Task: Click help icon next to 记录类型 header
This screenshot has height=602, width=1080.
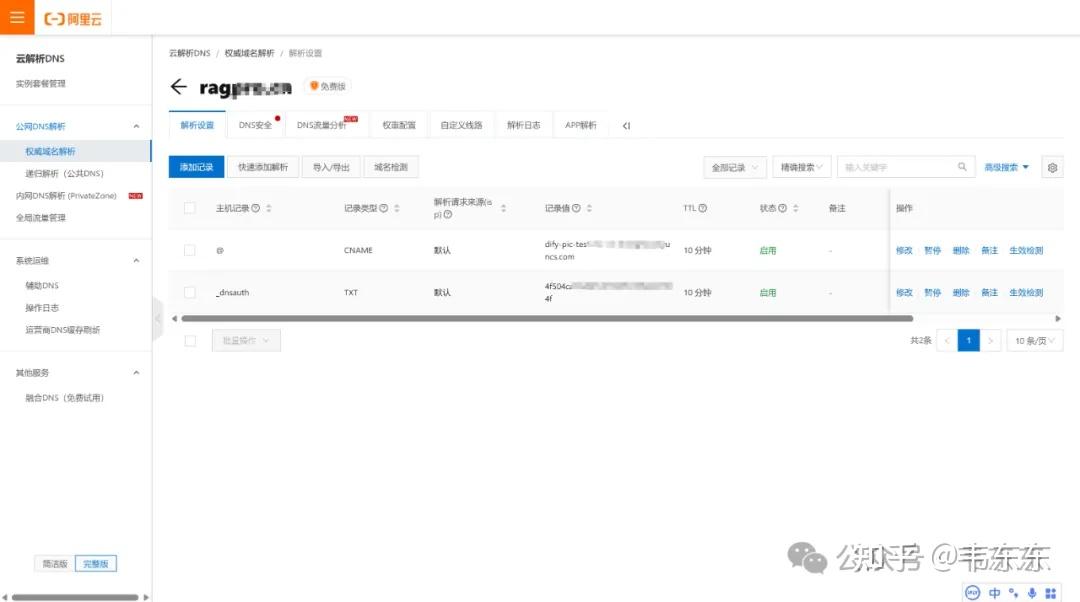Action: click(x=384, y=208)
